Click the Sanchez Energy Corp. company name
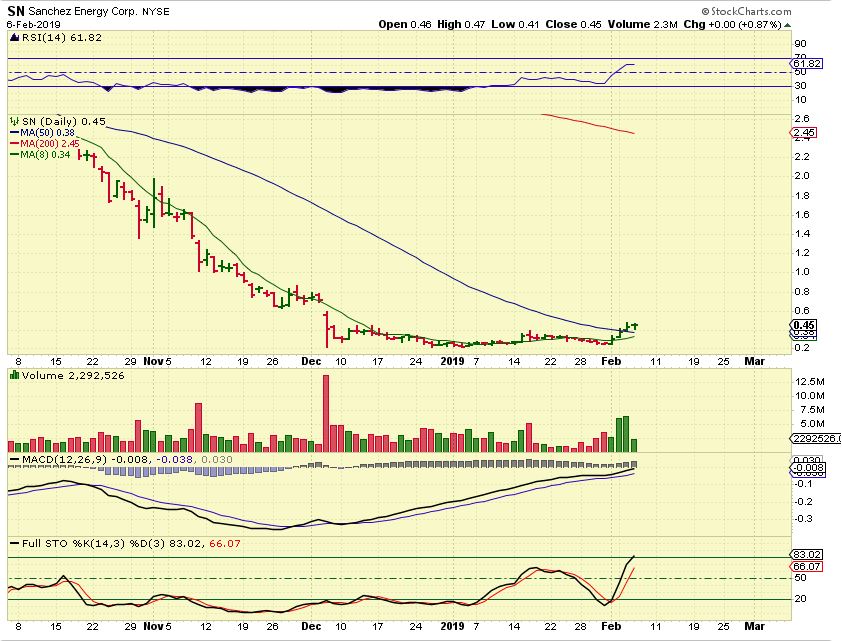The width and height of the screenshot is (842, 641). 83,11
